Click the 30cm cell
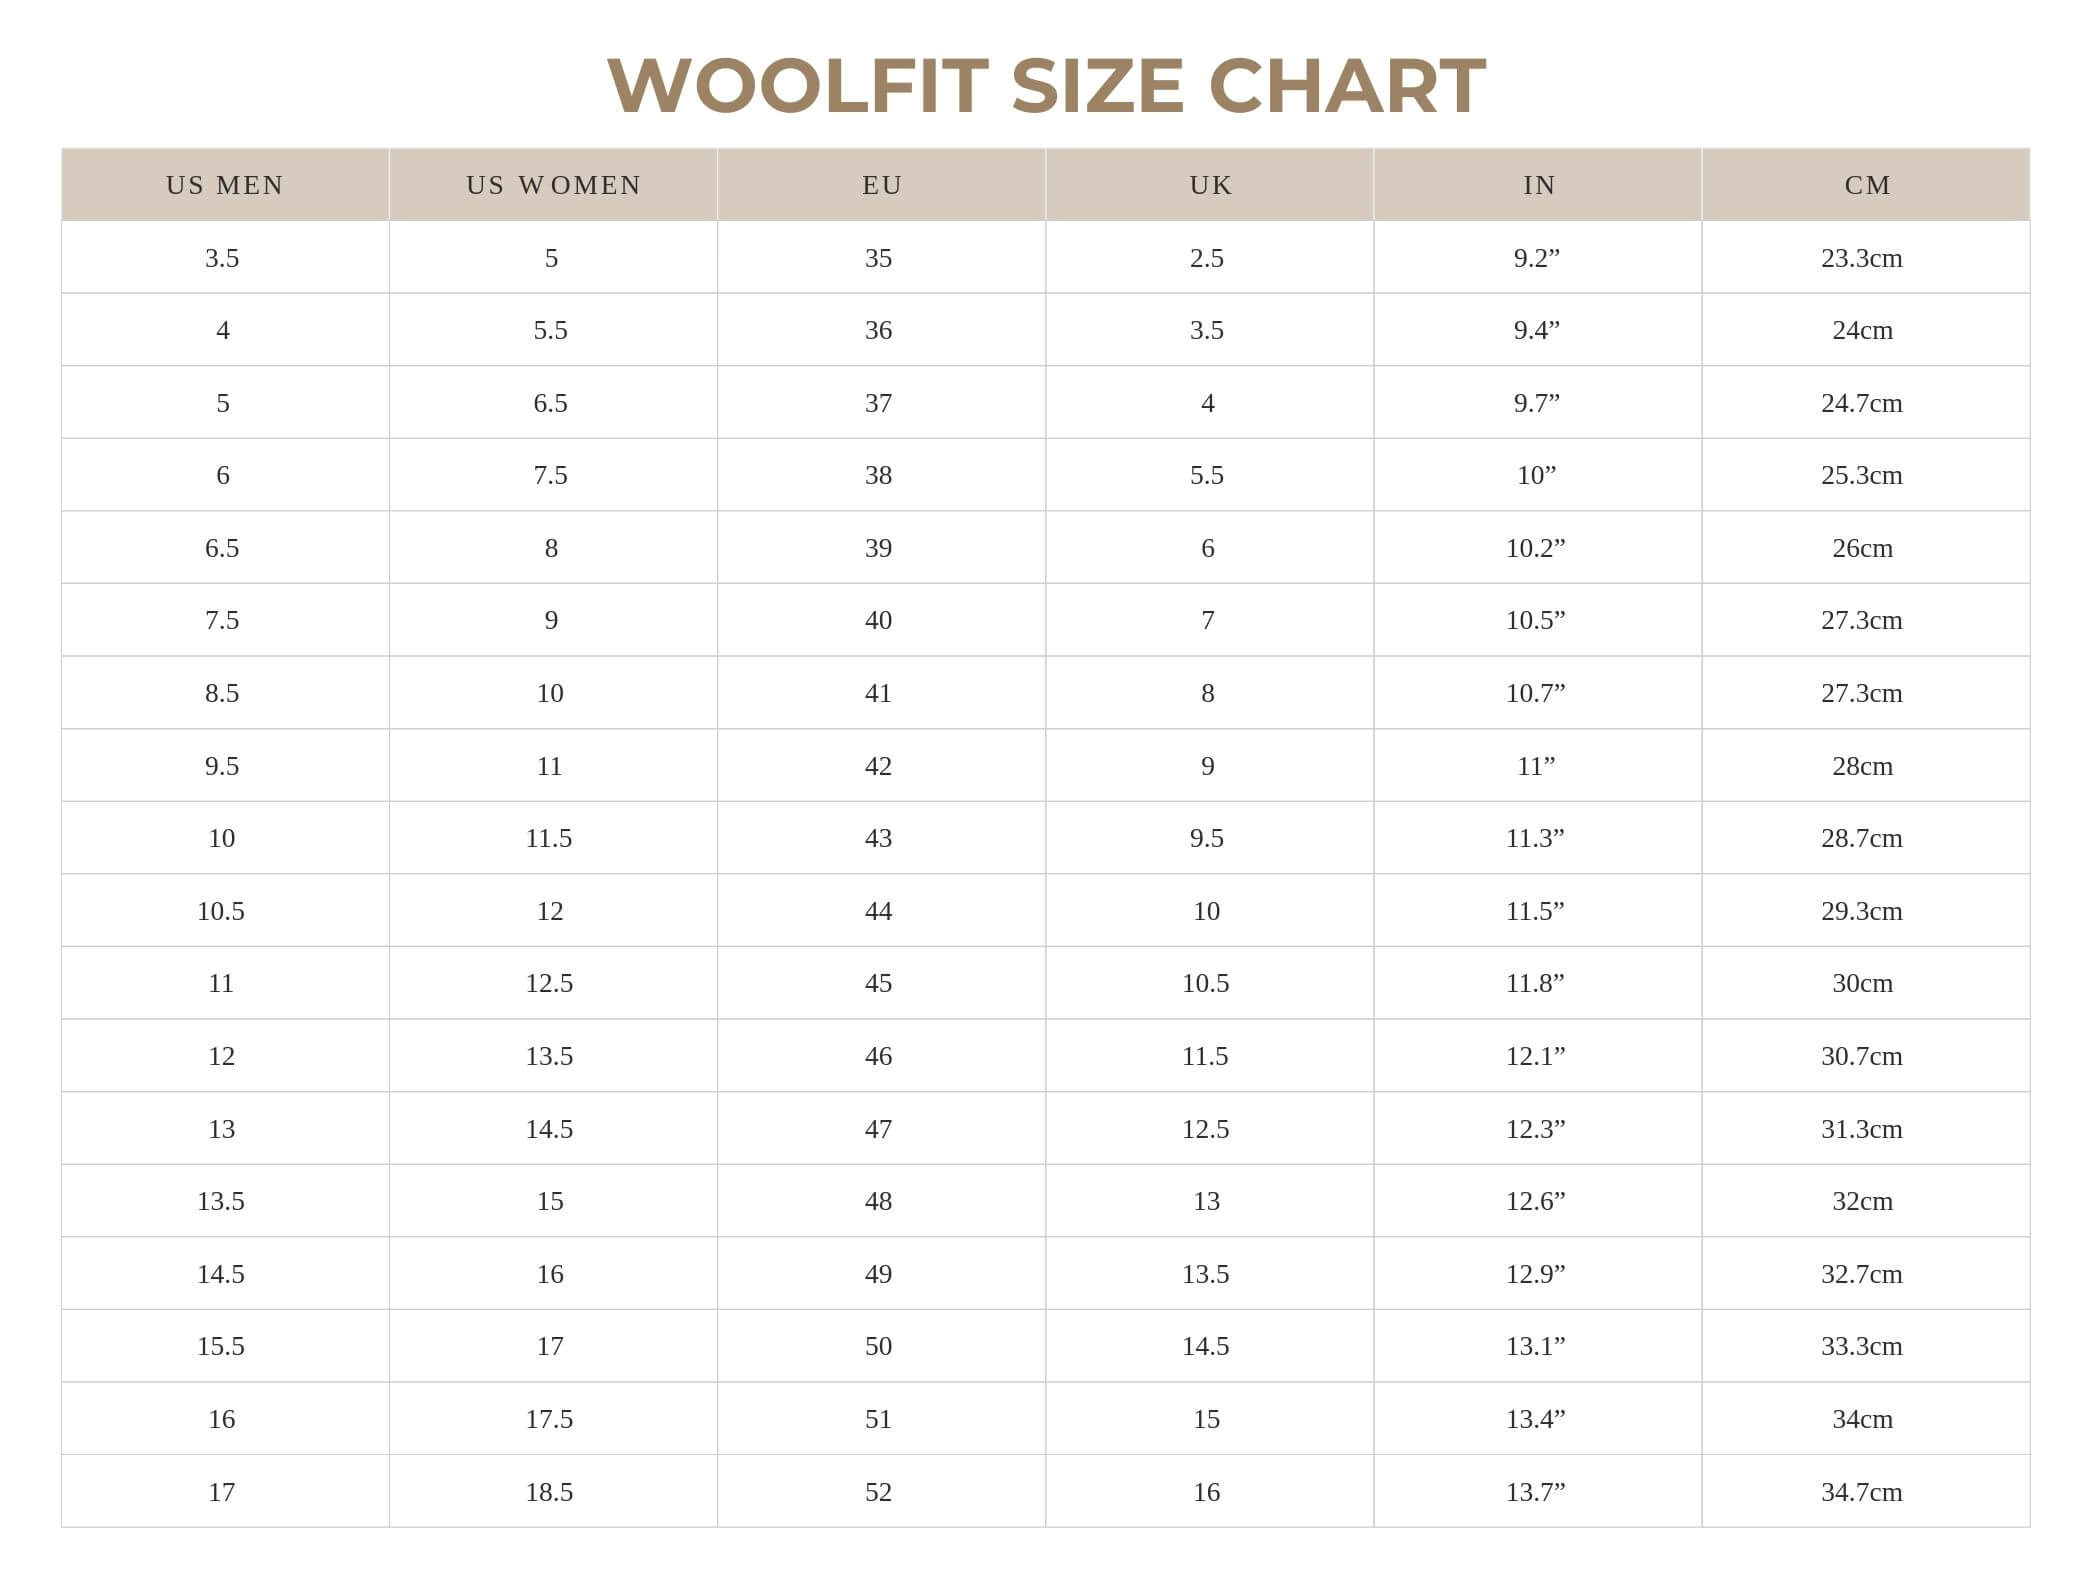Viewport: 2092px width, 1570px height. coord(1862,983)
